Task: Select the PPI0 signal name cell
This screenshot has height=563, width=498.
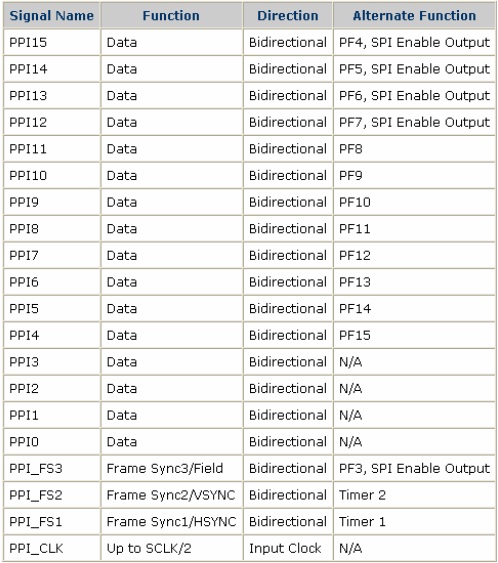Action: pyautogui.click(x=52, y=442)
